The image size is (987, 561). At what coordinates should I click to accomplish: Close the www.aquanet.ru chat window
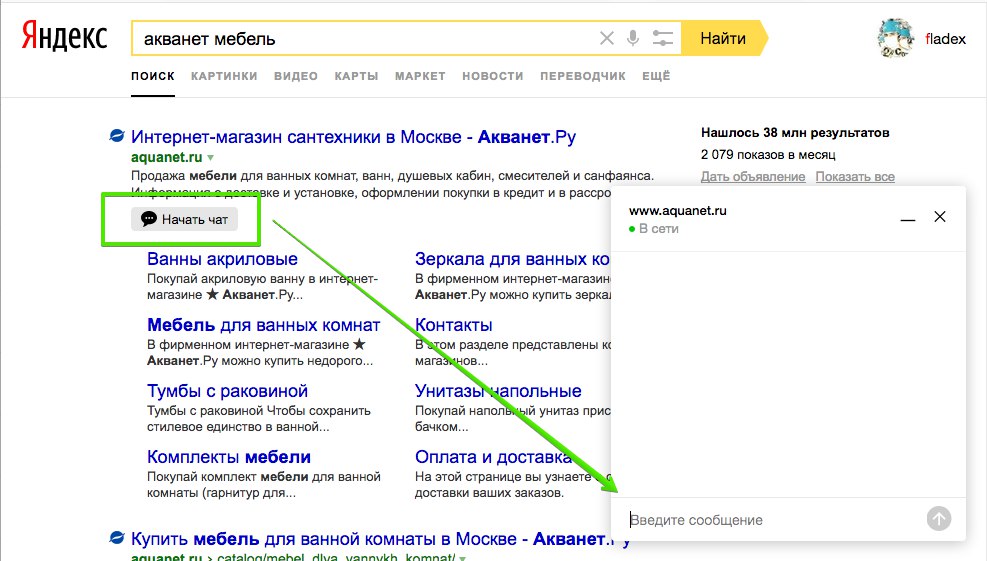coord(940,217)
